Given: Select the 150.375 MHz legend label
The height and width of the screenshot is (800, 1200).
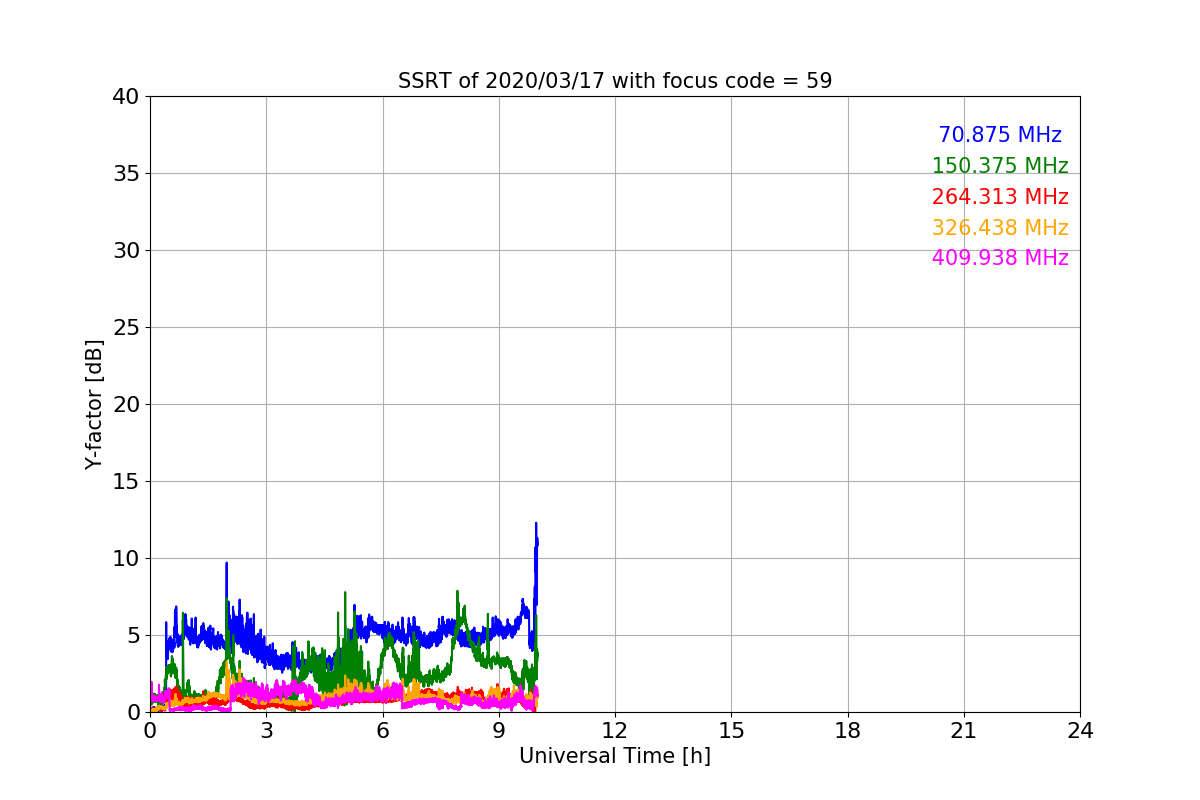Looking at the screenshot, I should coord(1000,166).
